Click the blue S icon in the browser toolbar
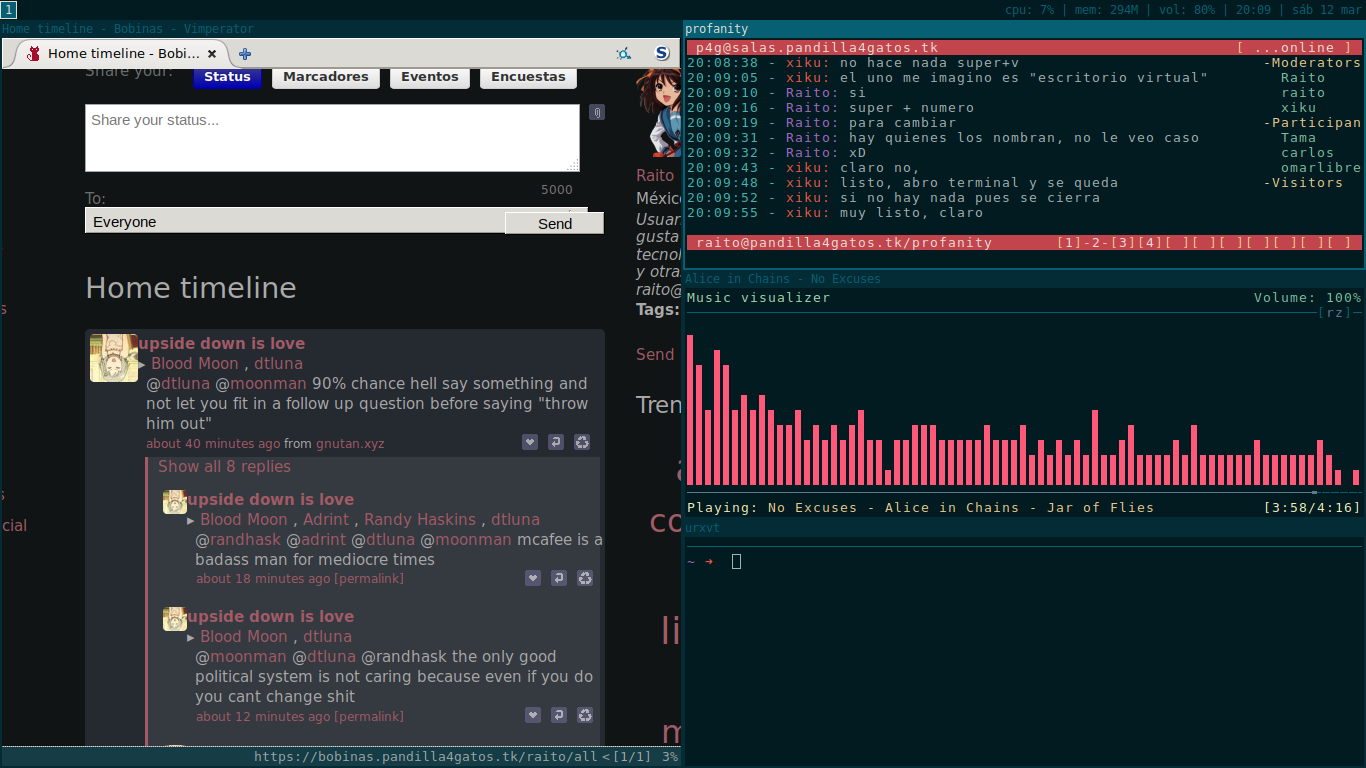This screenshot has height=768, width=1366. [x=661, y=54]
